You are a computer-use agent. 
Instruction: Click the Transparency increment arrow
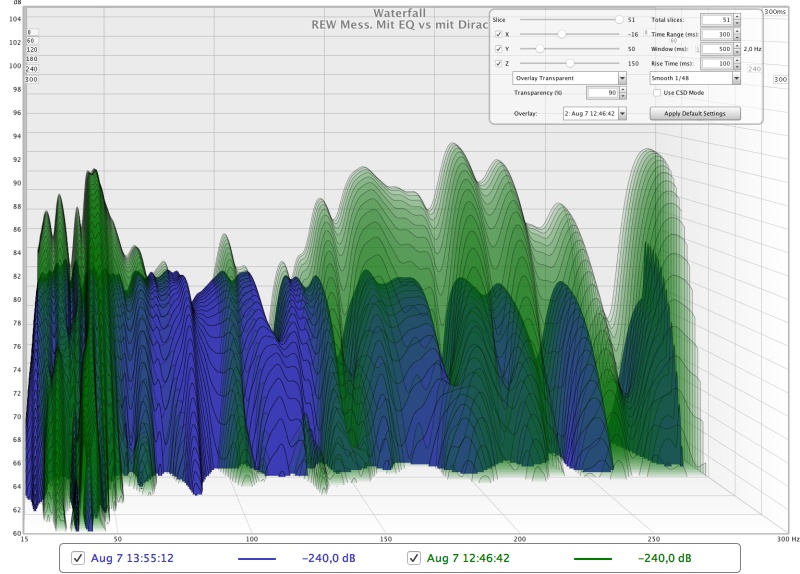(622, 89)
